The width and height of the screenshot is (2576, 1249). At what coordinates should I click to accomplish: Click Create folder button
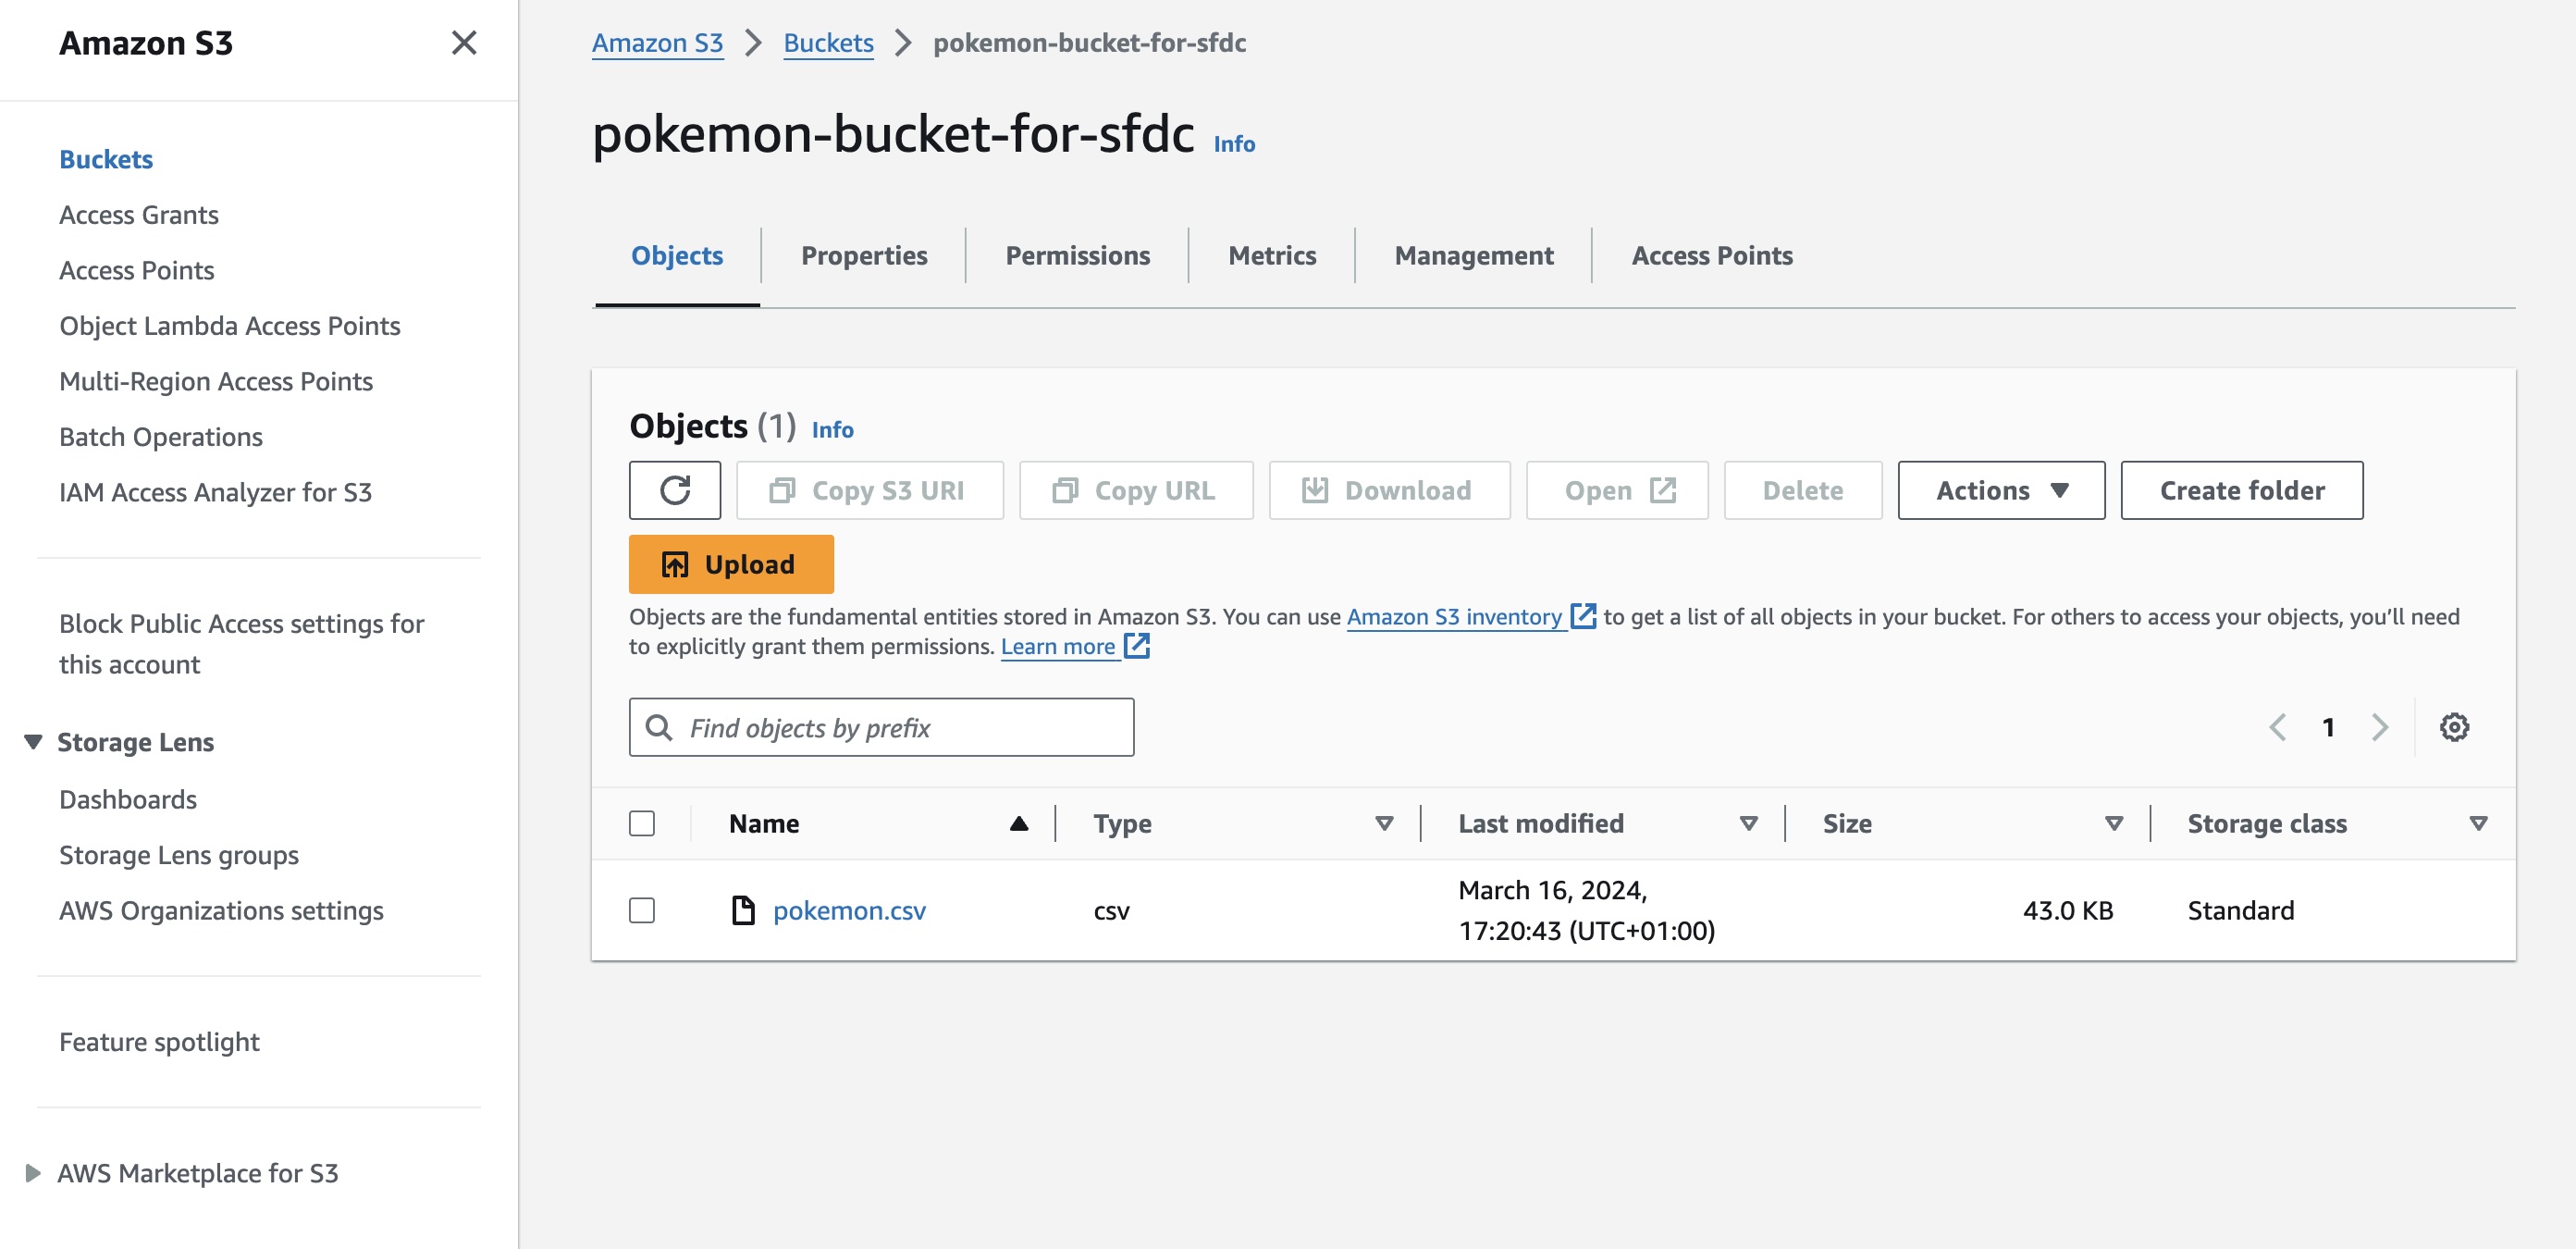2242,490
